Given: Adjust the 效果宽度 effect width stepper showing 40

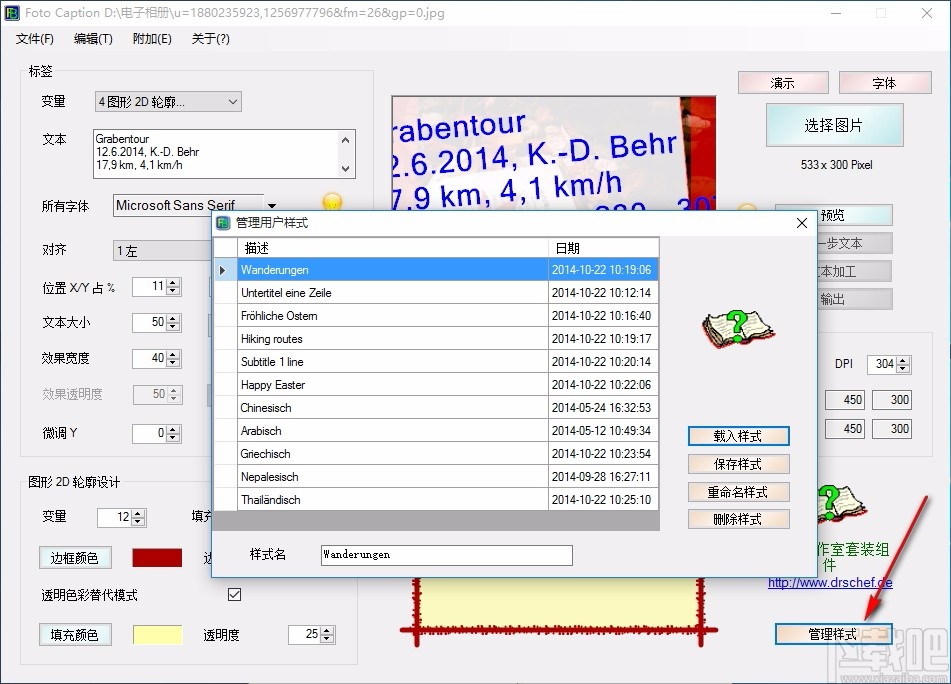Looking at the screenshot, I should coord(173,358).
